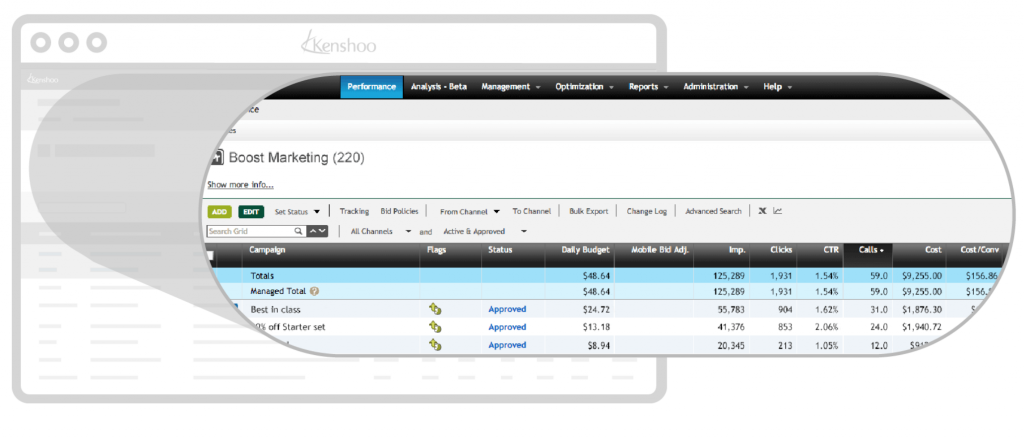Click the 41,376 impressions cell

731,327
